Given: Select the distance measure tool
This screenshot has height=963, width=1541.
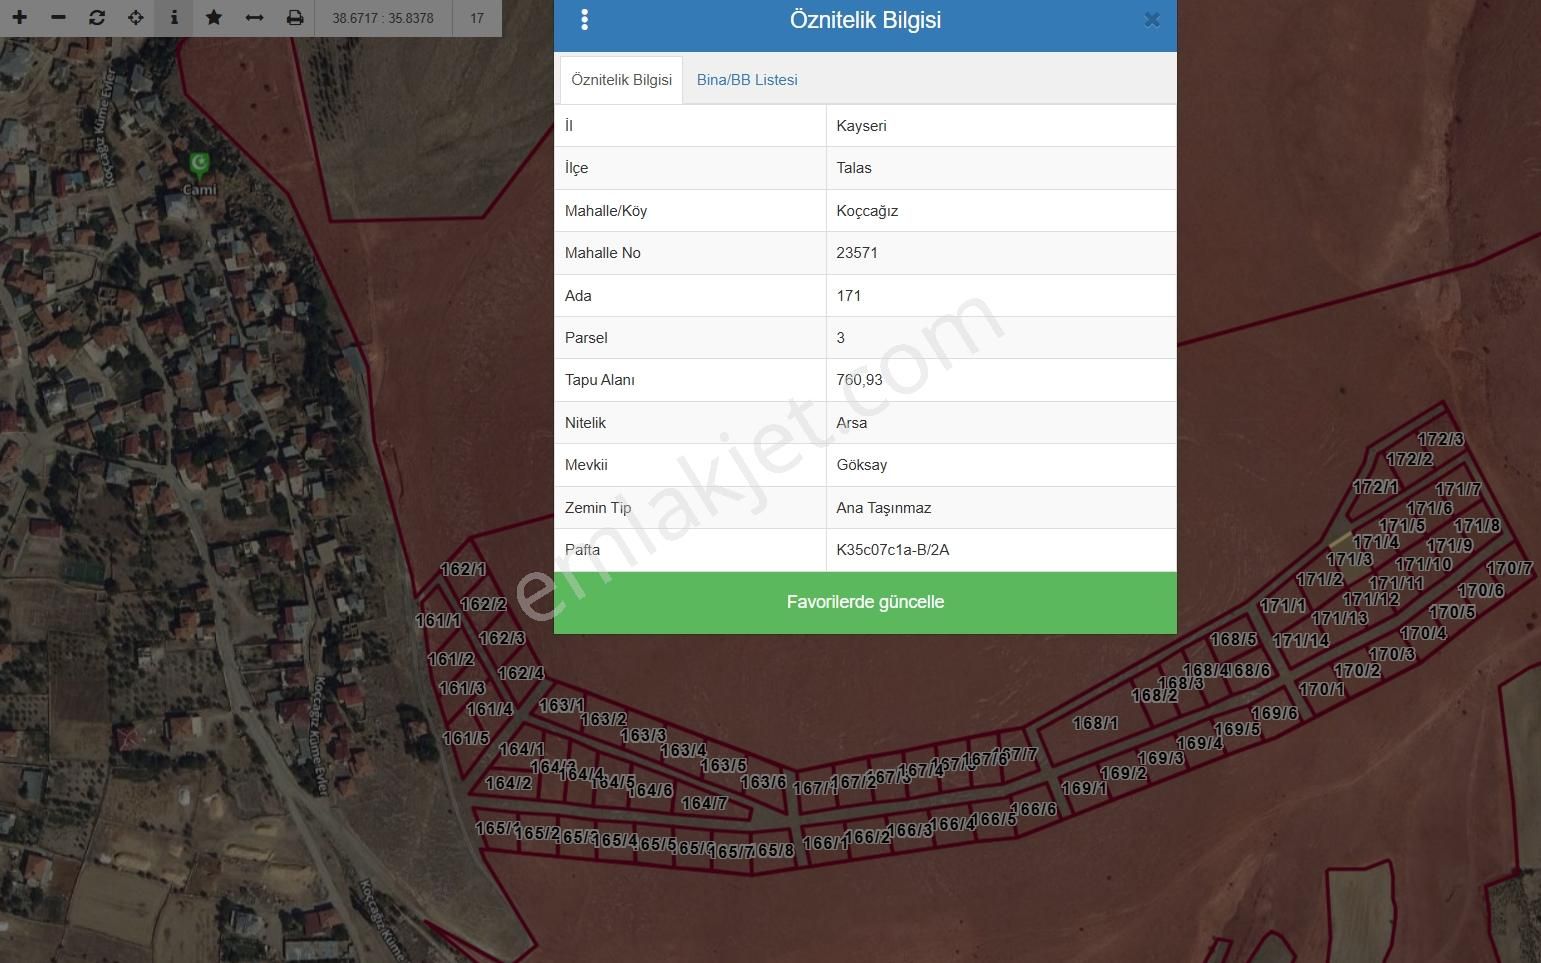Looking at the screenshot, I should point(254,18).
